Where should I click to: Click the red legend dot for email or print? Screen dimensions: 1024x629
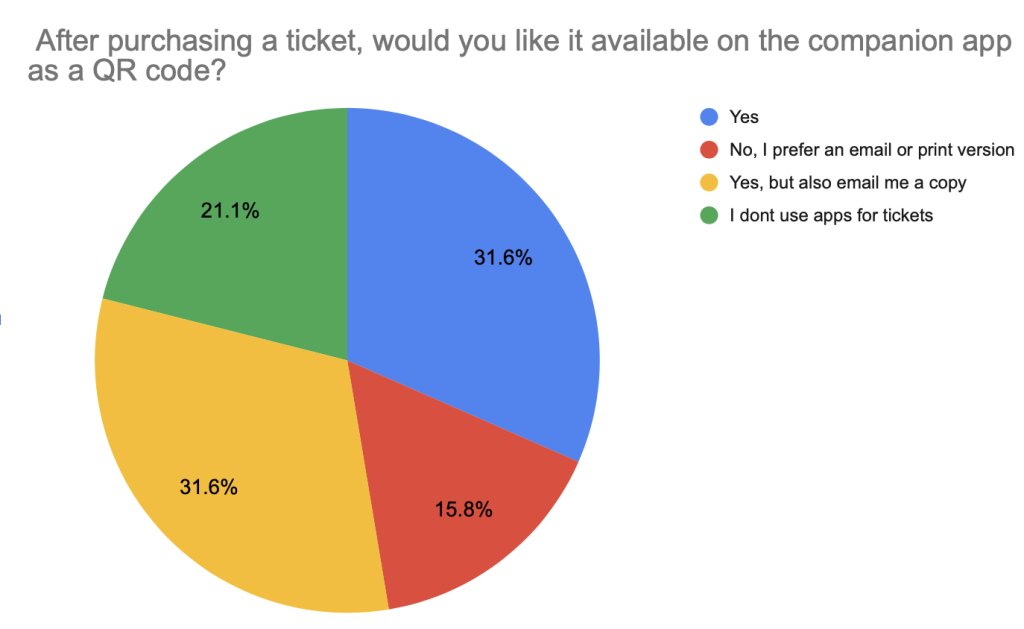coord(709,150)
